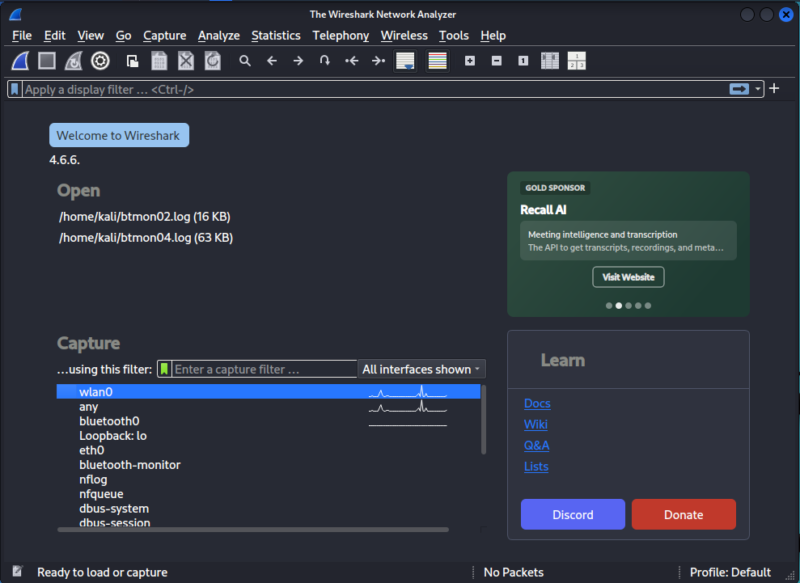Screen dimensions: 800x583
Task: Click the interface list horizontal scrollbar
Action: coord(253,529)
